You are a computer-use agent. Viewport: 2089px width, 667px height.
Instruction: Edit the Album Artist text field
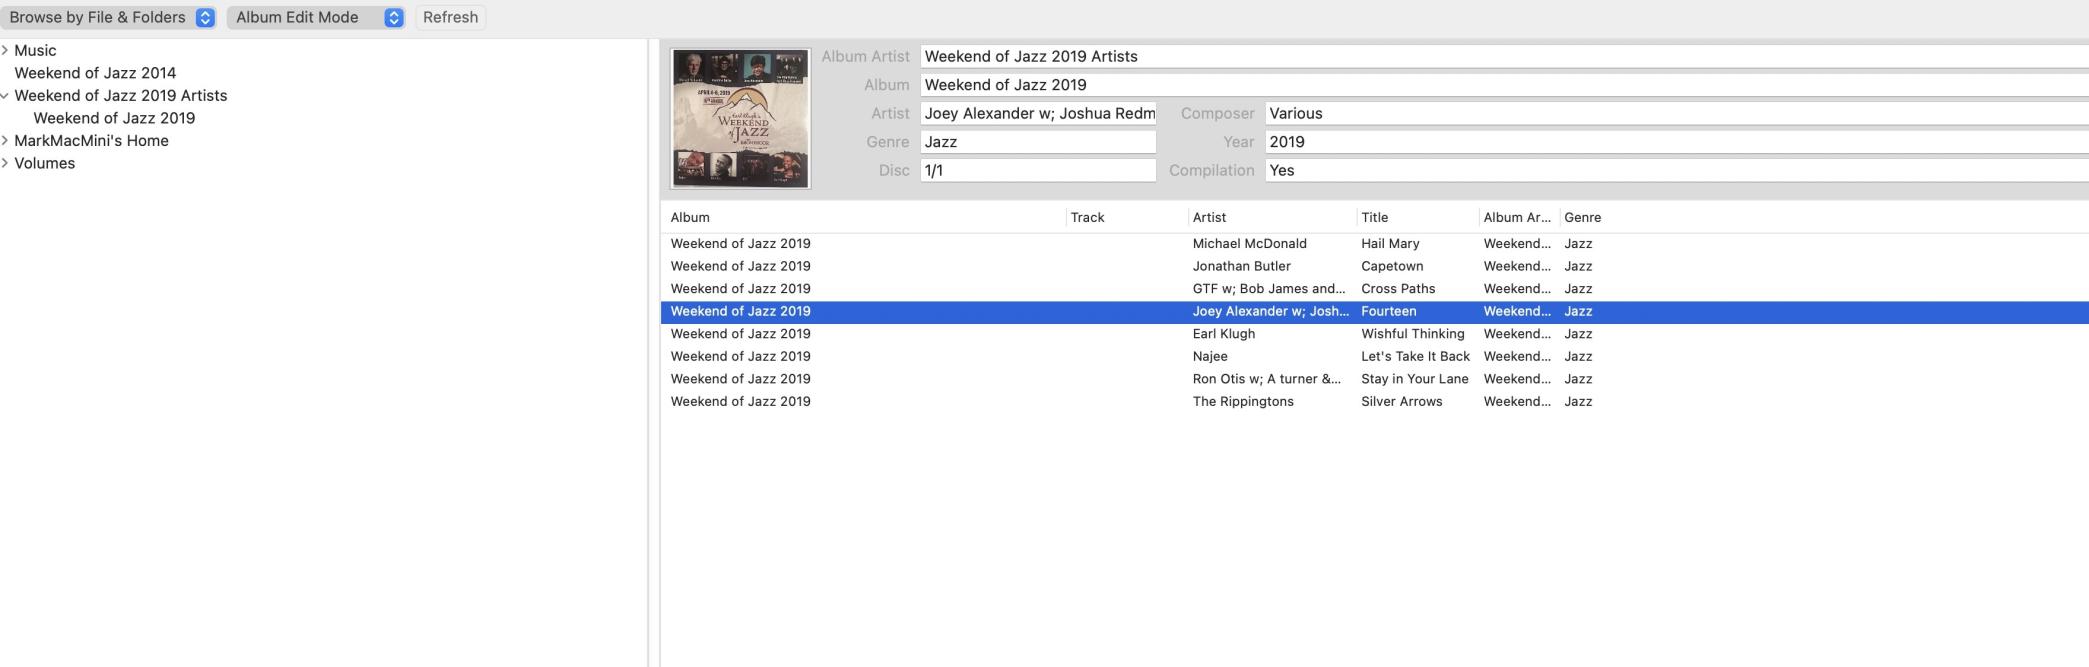point(1500,57)
